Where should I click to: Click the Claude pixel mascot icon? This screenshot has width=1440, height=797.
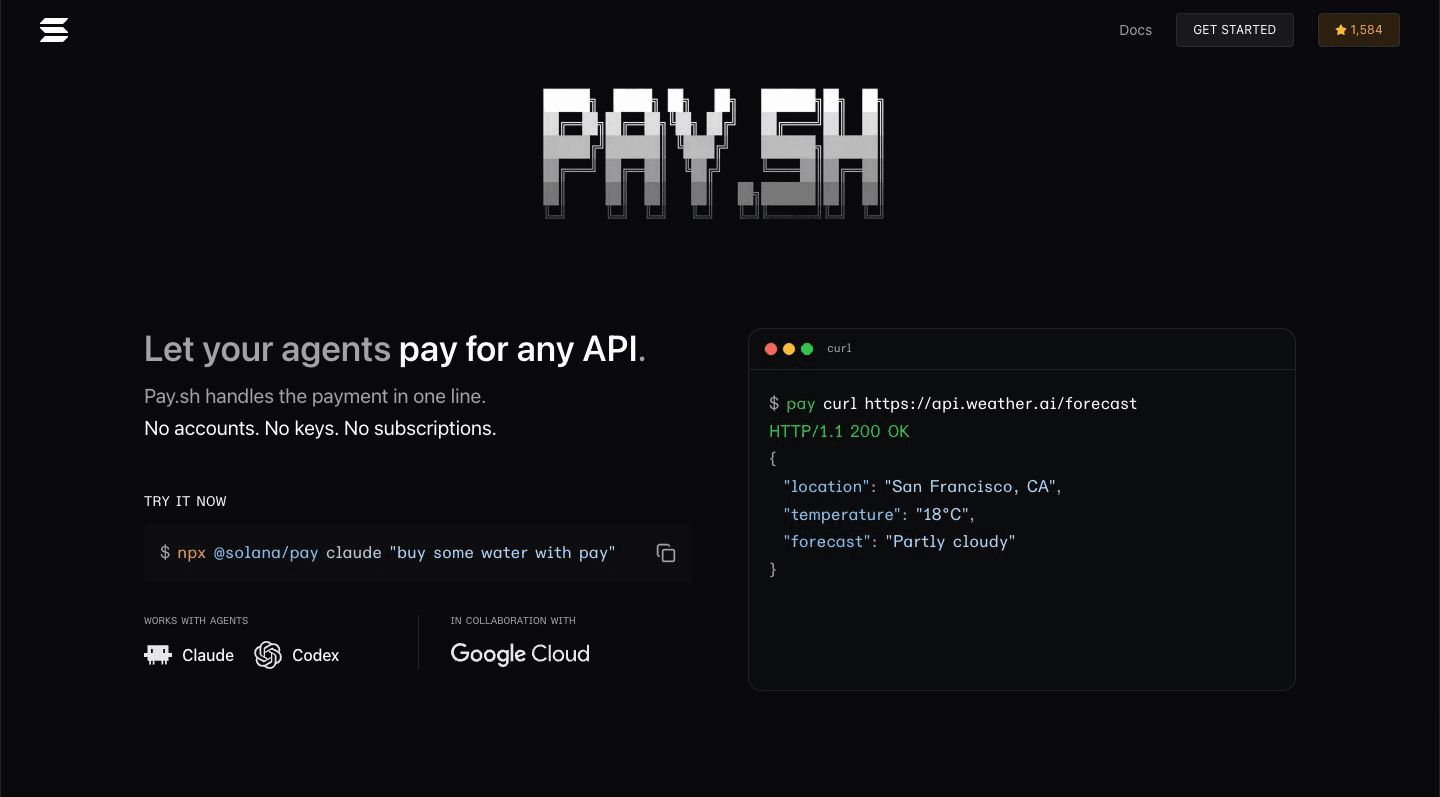158,655
